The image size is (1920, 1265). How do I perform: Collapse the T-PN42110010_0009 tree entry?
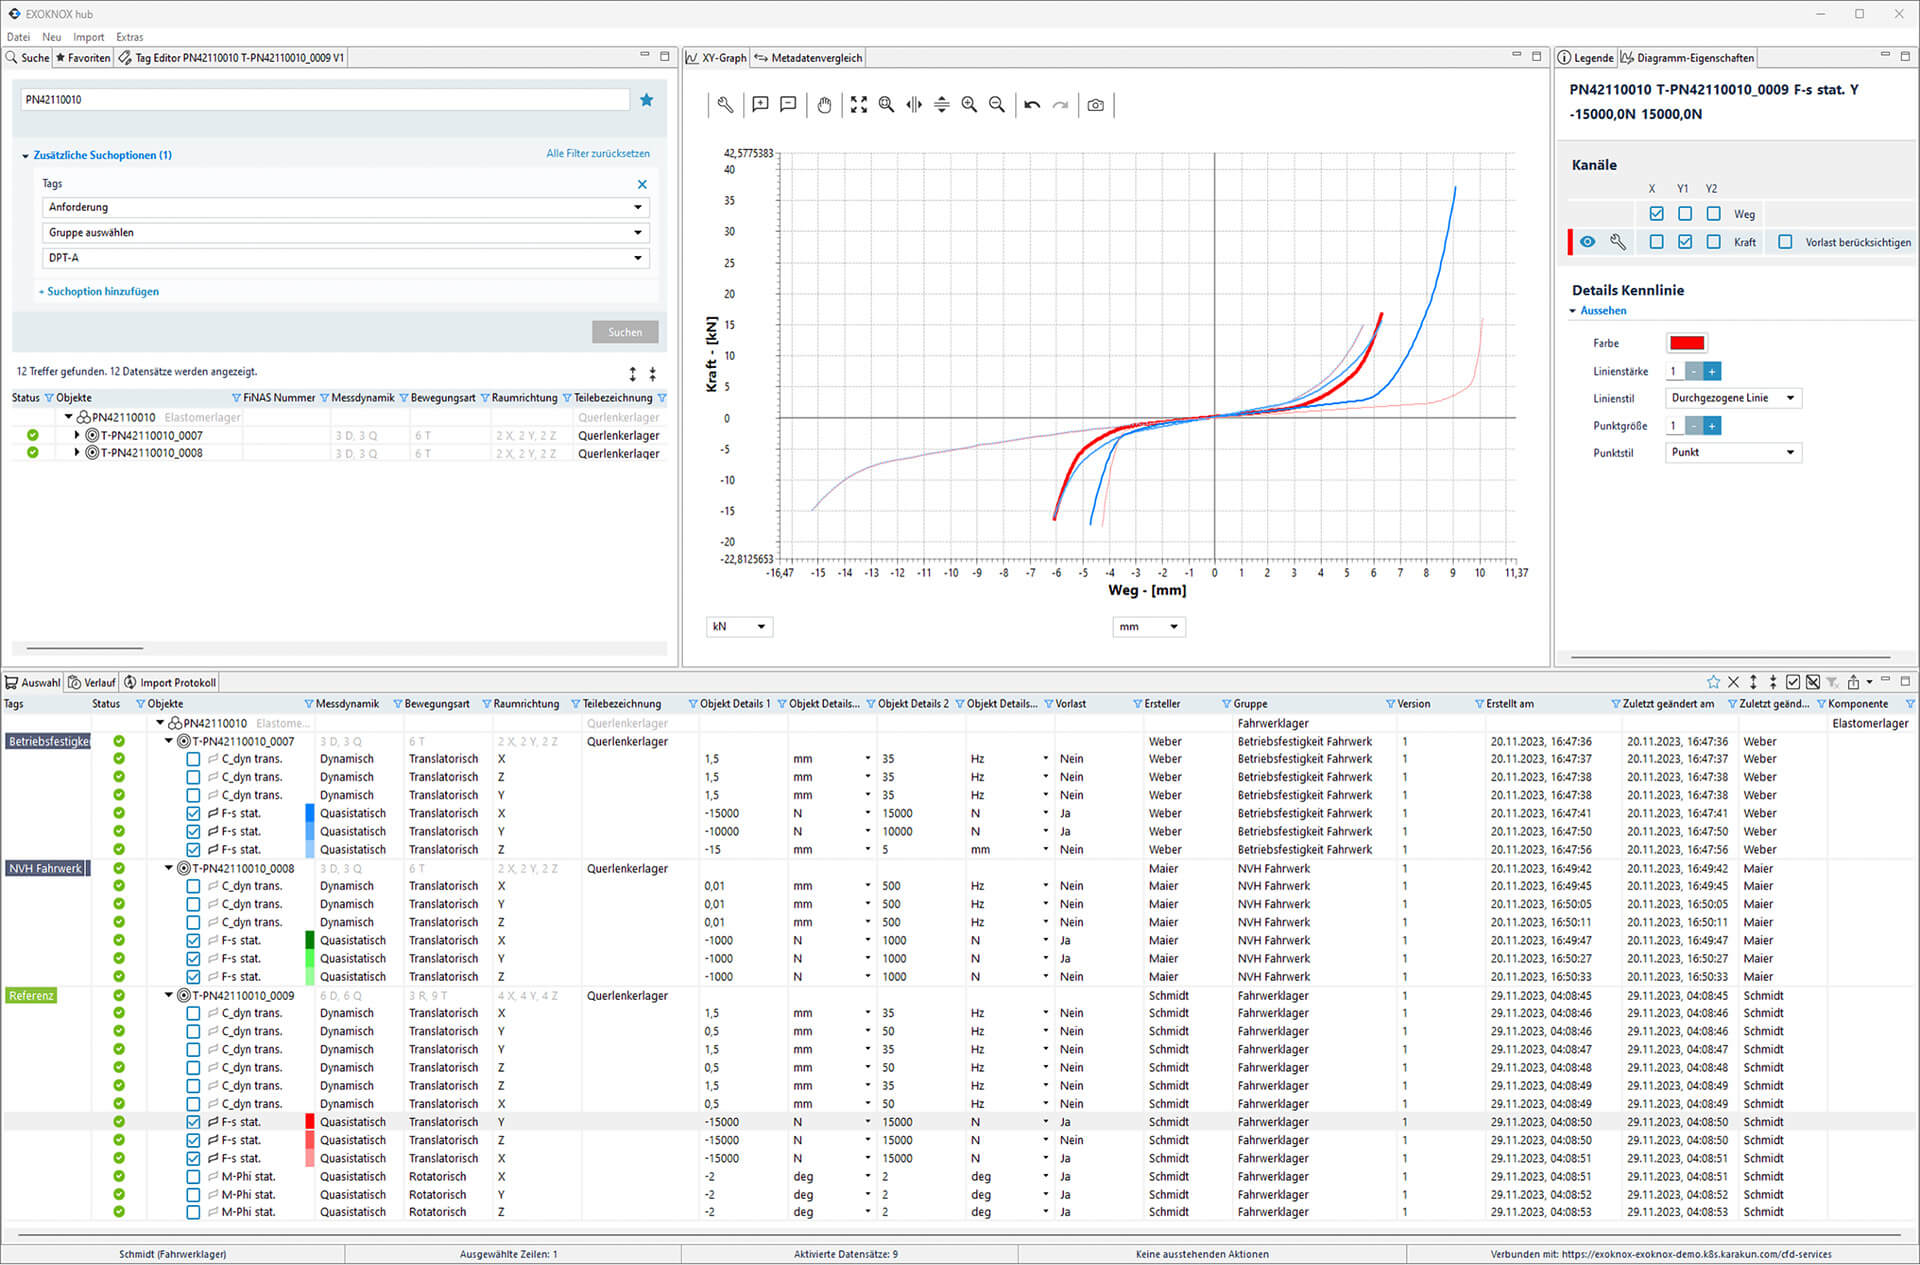[x=168, y=995]
